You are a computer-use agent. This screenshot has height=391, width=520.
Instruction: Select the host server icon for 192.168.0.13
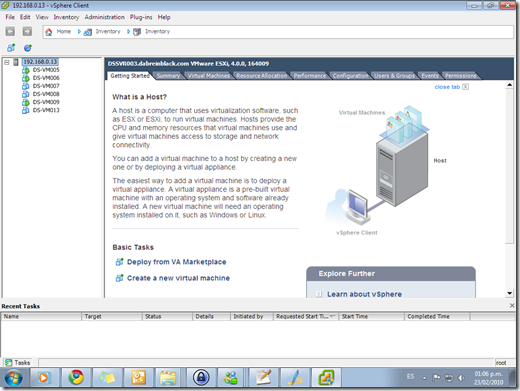tap(16, 62)
